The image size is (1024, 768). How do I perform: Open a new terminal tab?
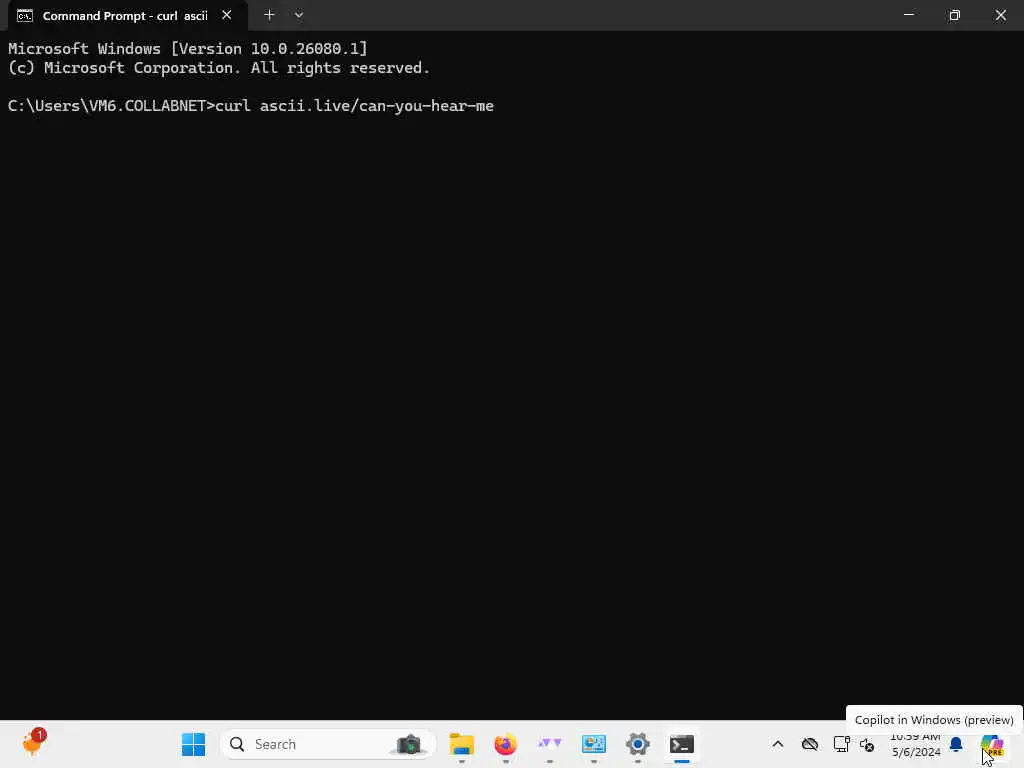(269, 15)
